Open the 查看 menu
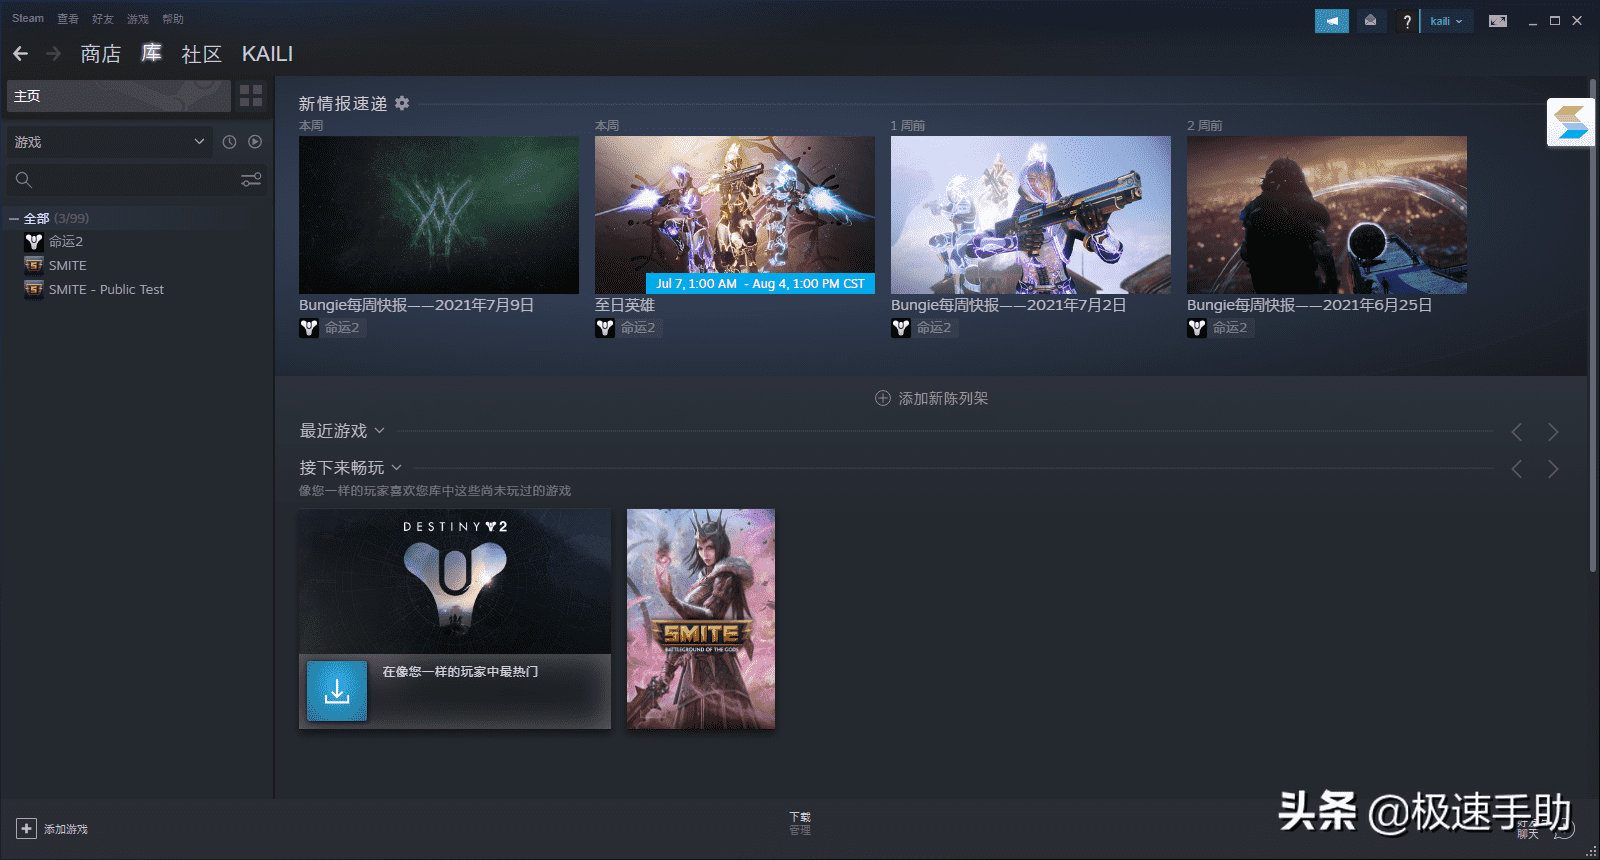The image size is (1600, 860). pos(68,19)
